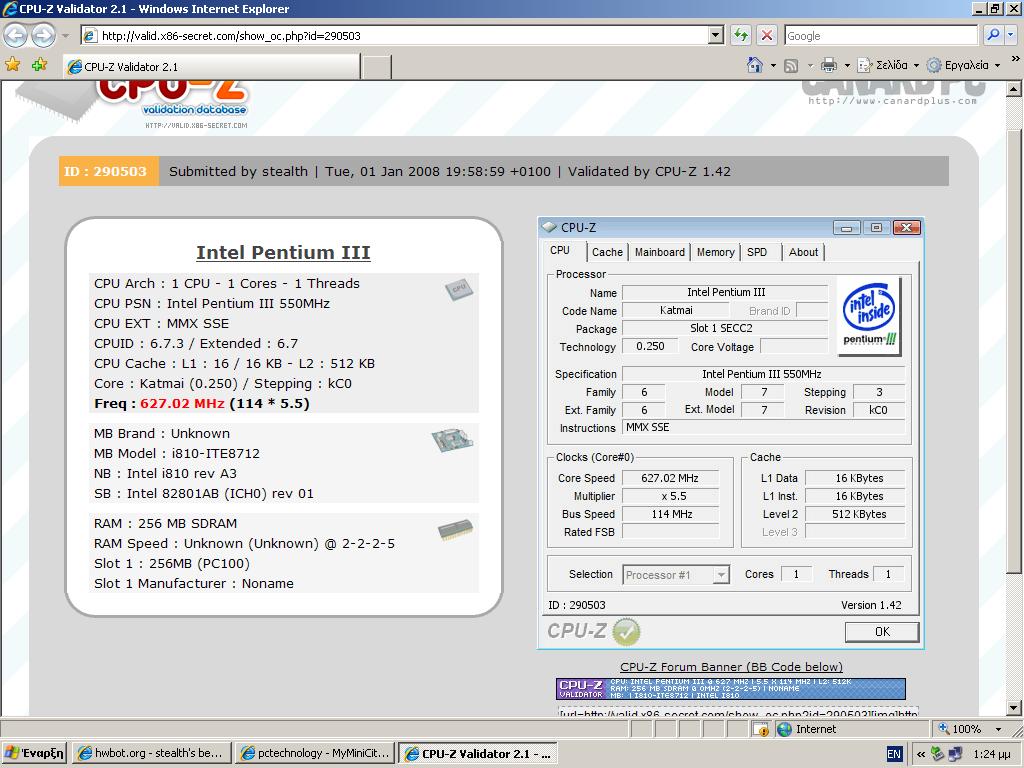Click the CPU-Z validation database logo
Screen dimensions: 1024x768
(x=172, y=104)
